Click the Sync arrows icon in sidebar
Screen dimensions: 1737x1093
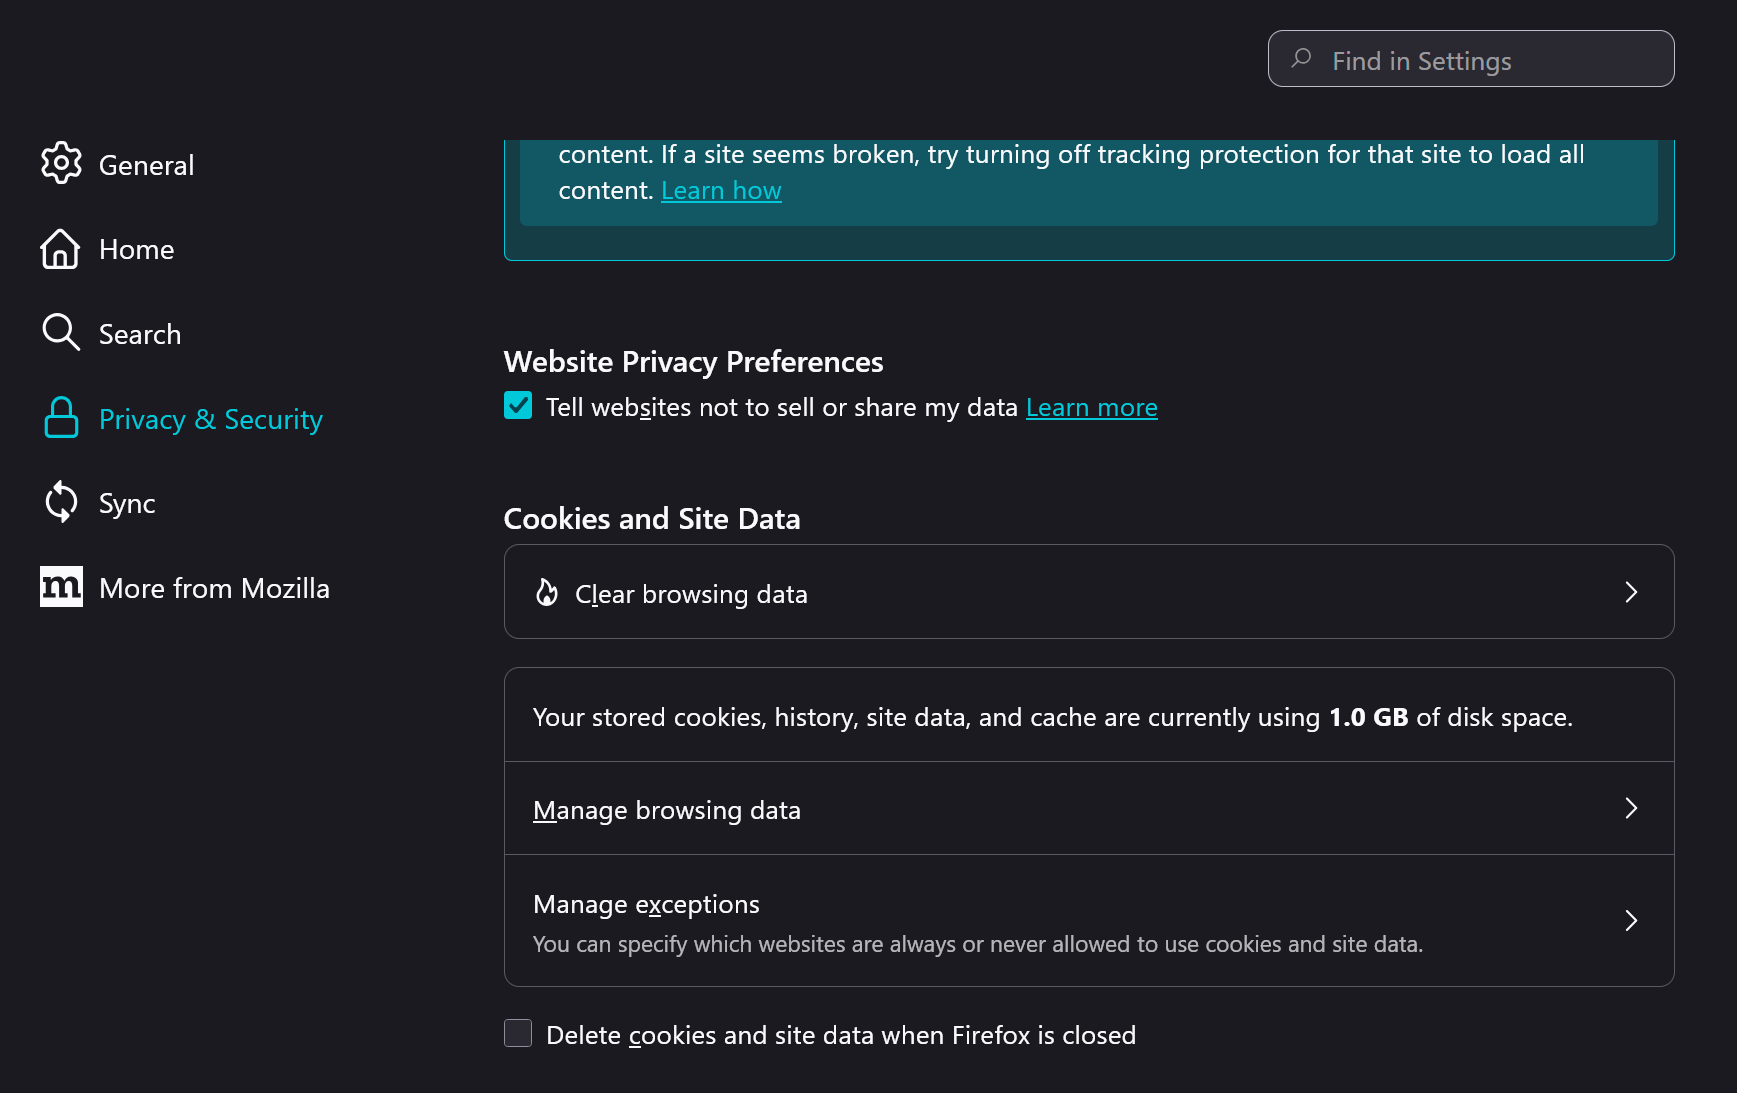(x=61, y=502)
